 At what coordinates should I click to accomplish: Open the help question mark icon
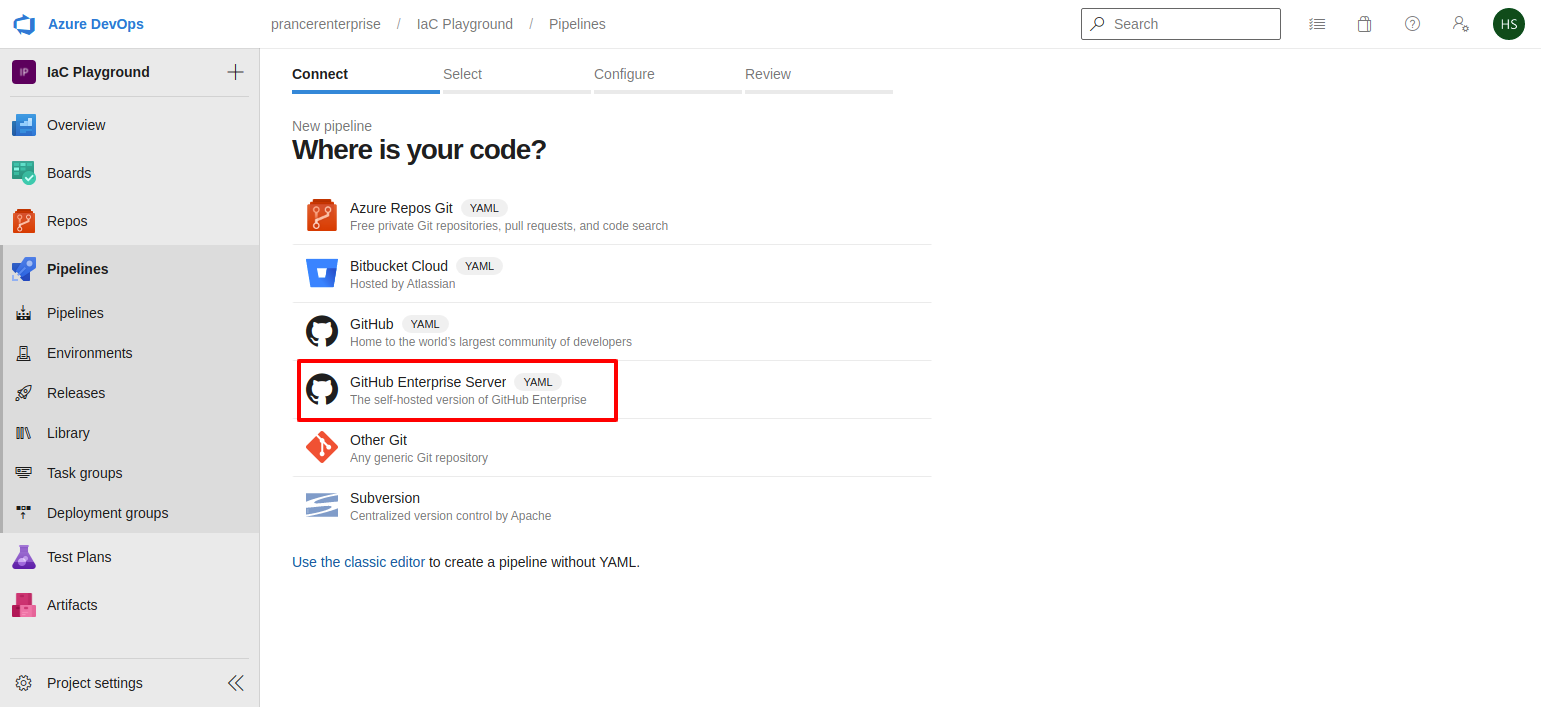pos(1412,24)
